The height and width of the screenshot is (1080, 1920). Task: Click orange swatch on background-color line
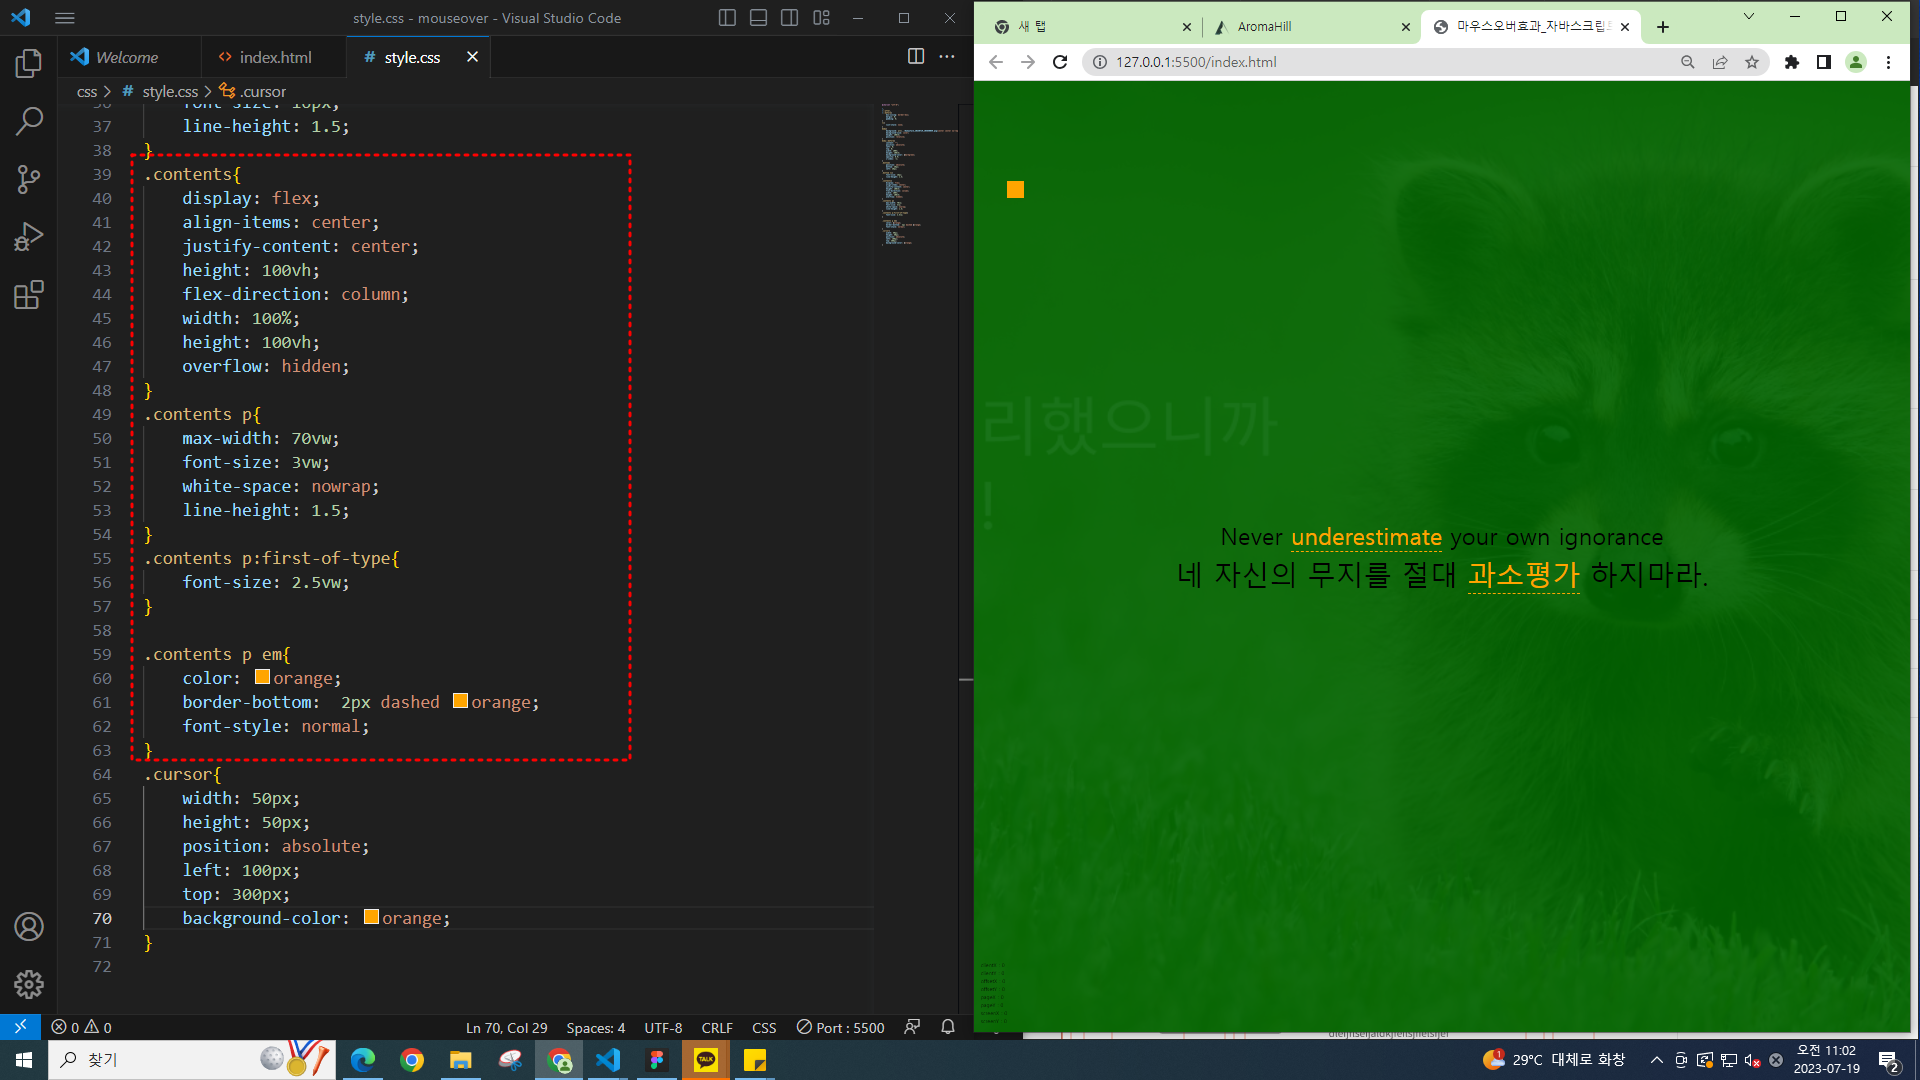coord(371,917)
